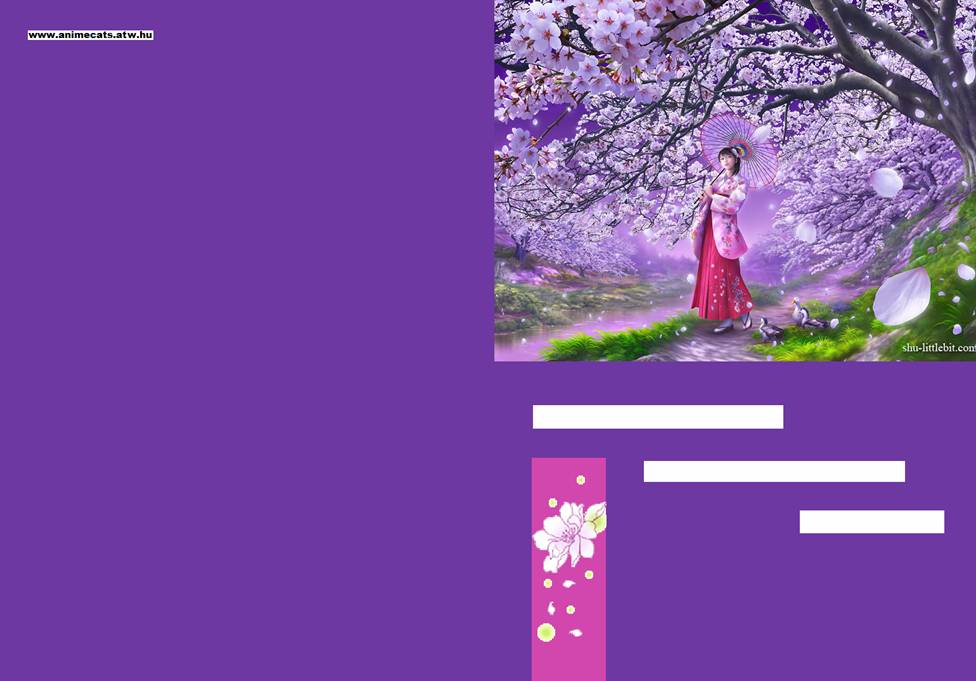Click the www.animecats.atw.hu link

pos(90,35)
